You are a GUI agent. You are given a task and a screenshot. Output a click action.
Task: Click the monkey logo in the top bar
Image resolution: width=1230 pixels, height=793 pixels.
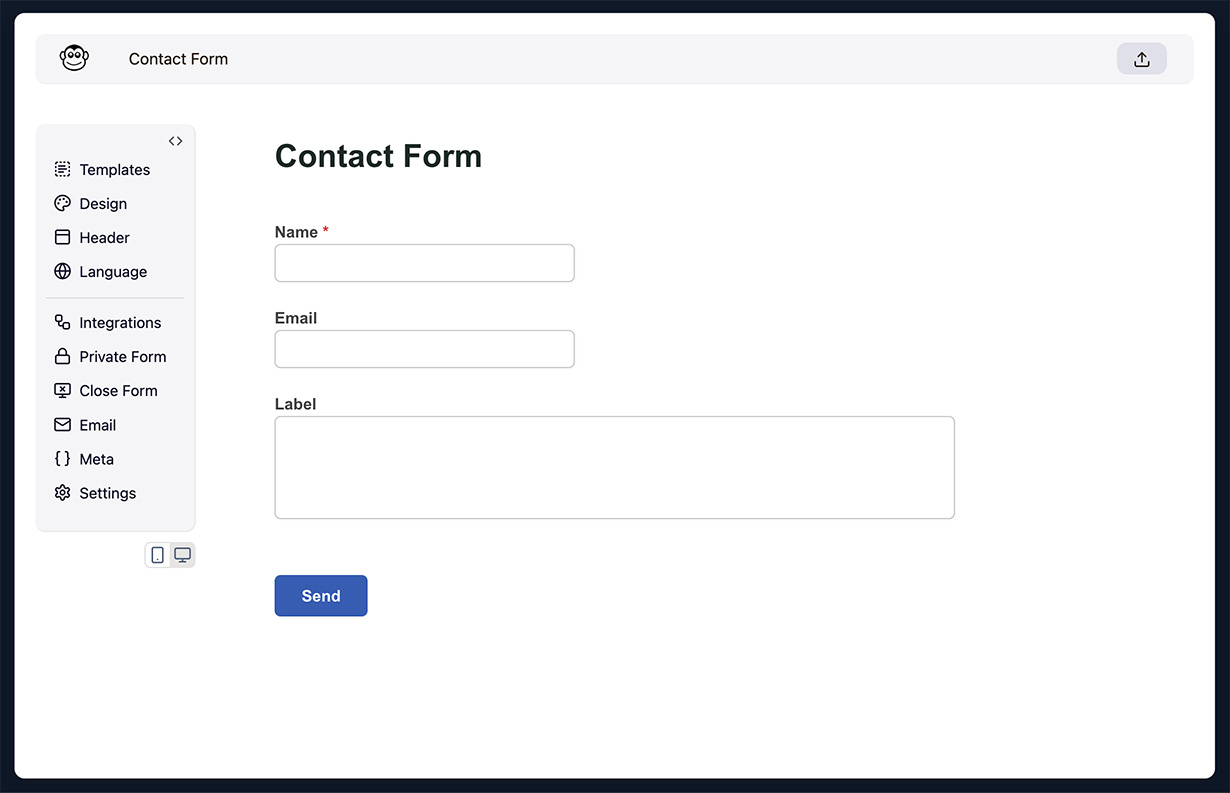(74, 58)
